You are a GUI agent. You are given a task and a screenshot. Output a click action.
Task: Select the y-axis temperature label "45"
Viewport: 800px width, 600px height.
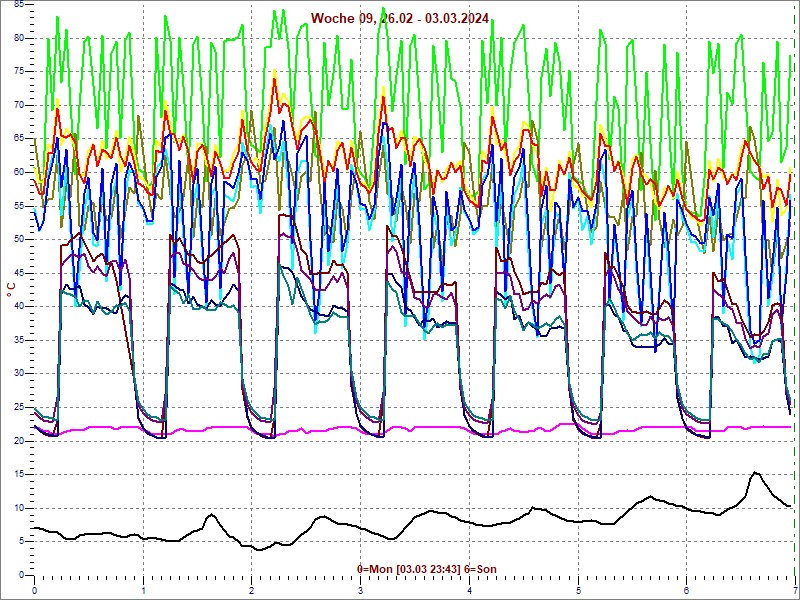pos(19,273)
